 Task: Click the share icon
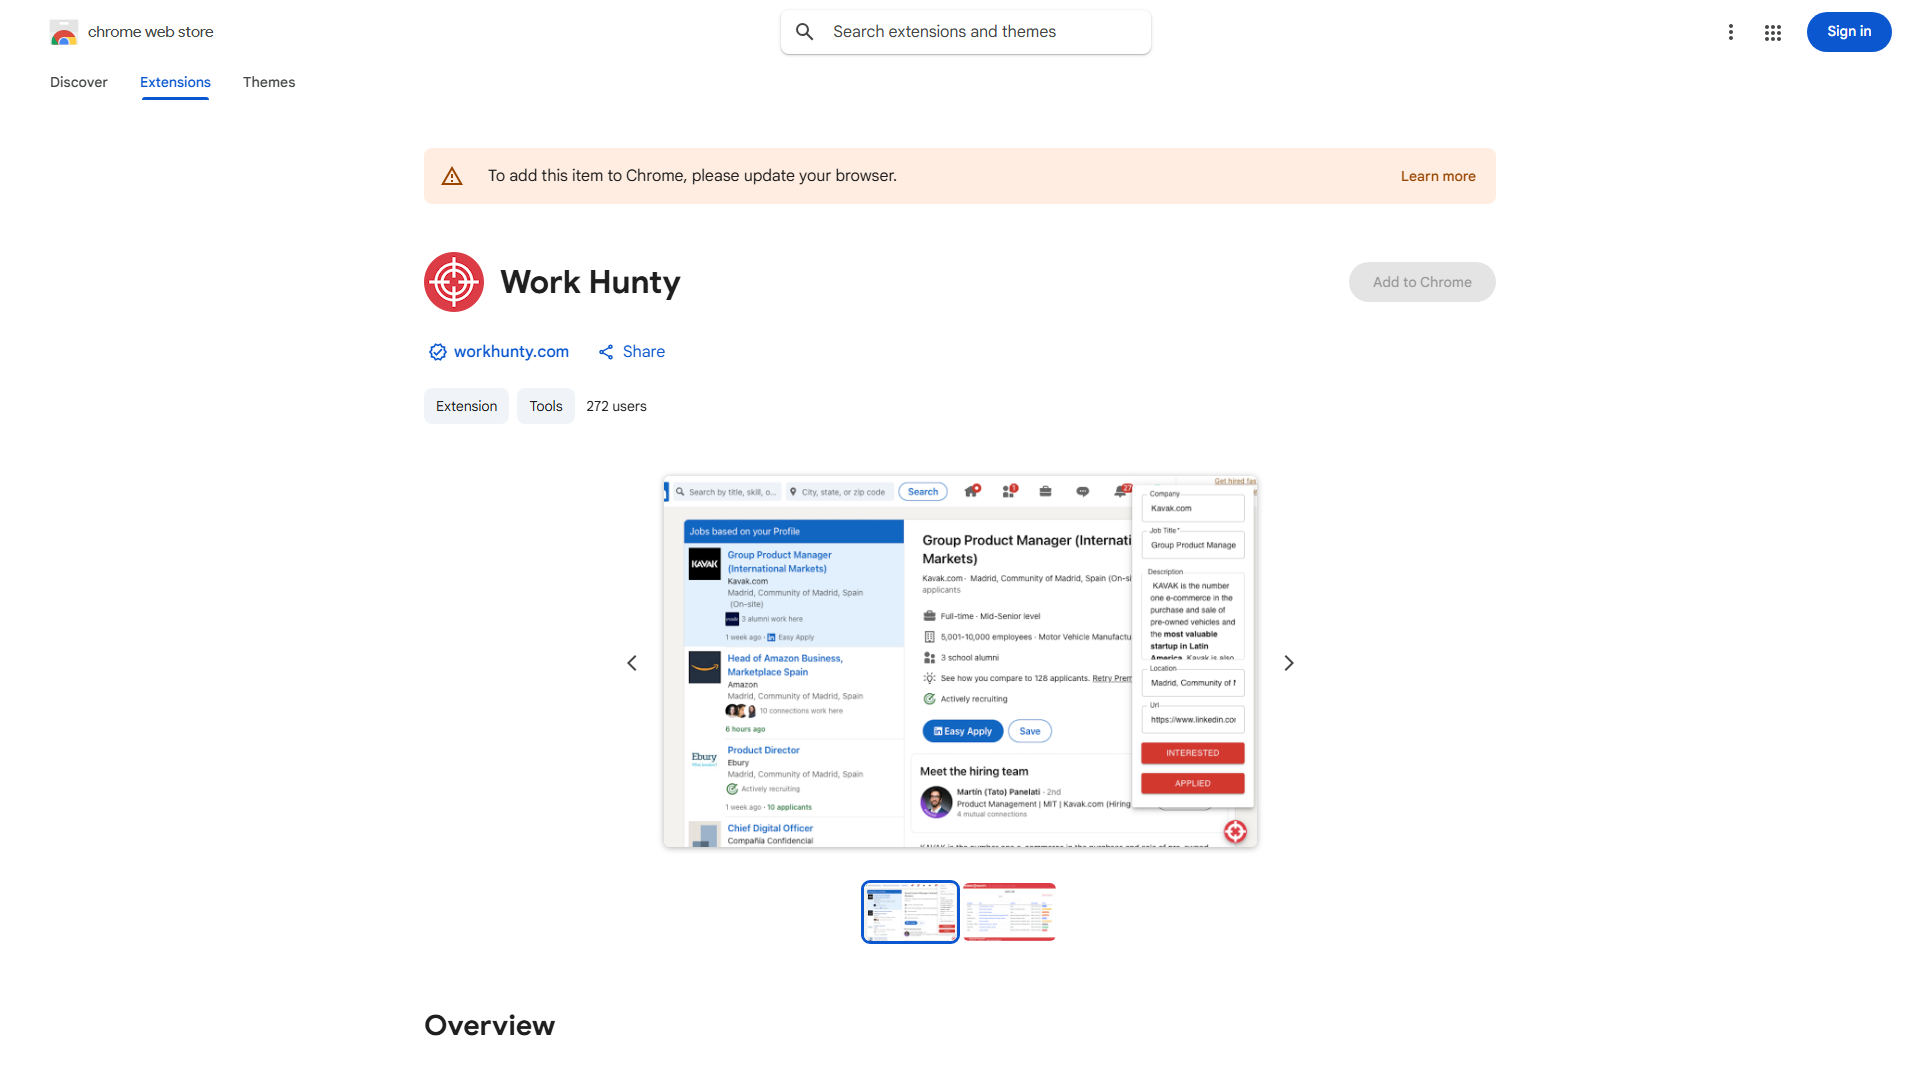606,352
